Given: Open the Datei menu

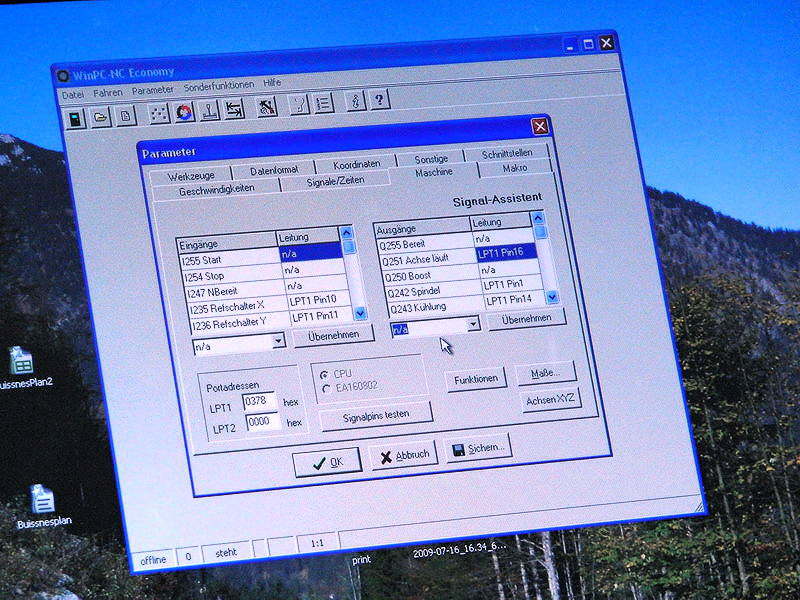Looking at the screenshot, I should point(72,95).
